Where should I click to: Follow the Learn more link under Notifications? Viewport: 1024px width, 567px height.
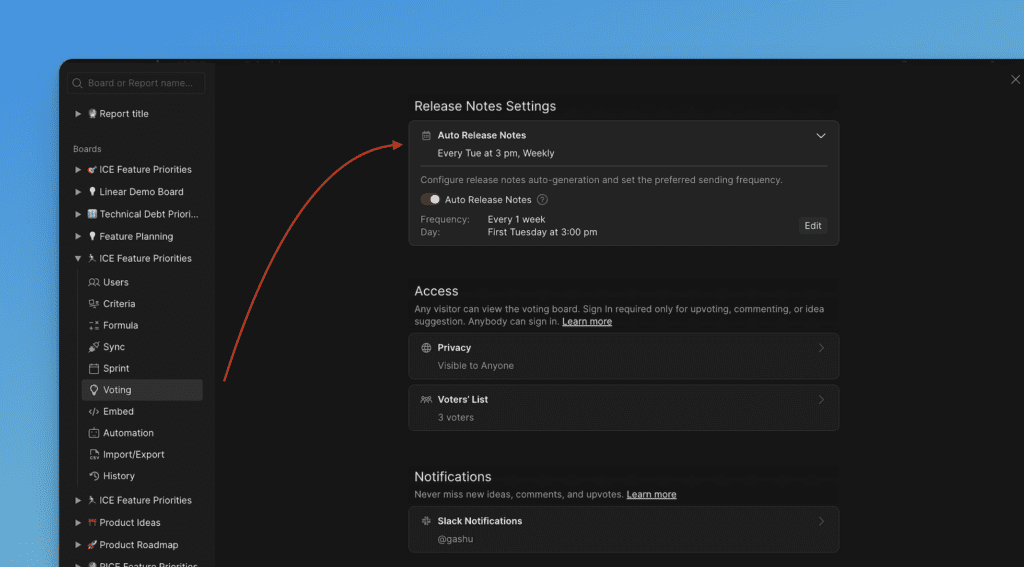tap(651, 495)
